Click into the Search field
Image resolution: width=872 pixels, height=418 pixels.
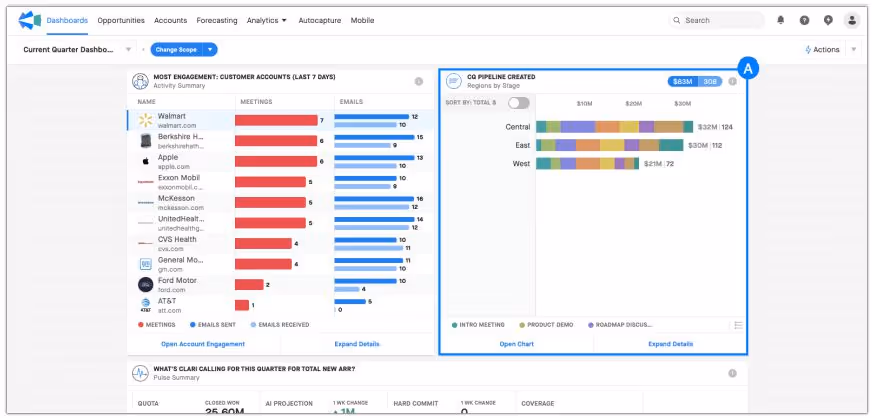pyautogui.click(x=717, y=20)
